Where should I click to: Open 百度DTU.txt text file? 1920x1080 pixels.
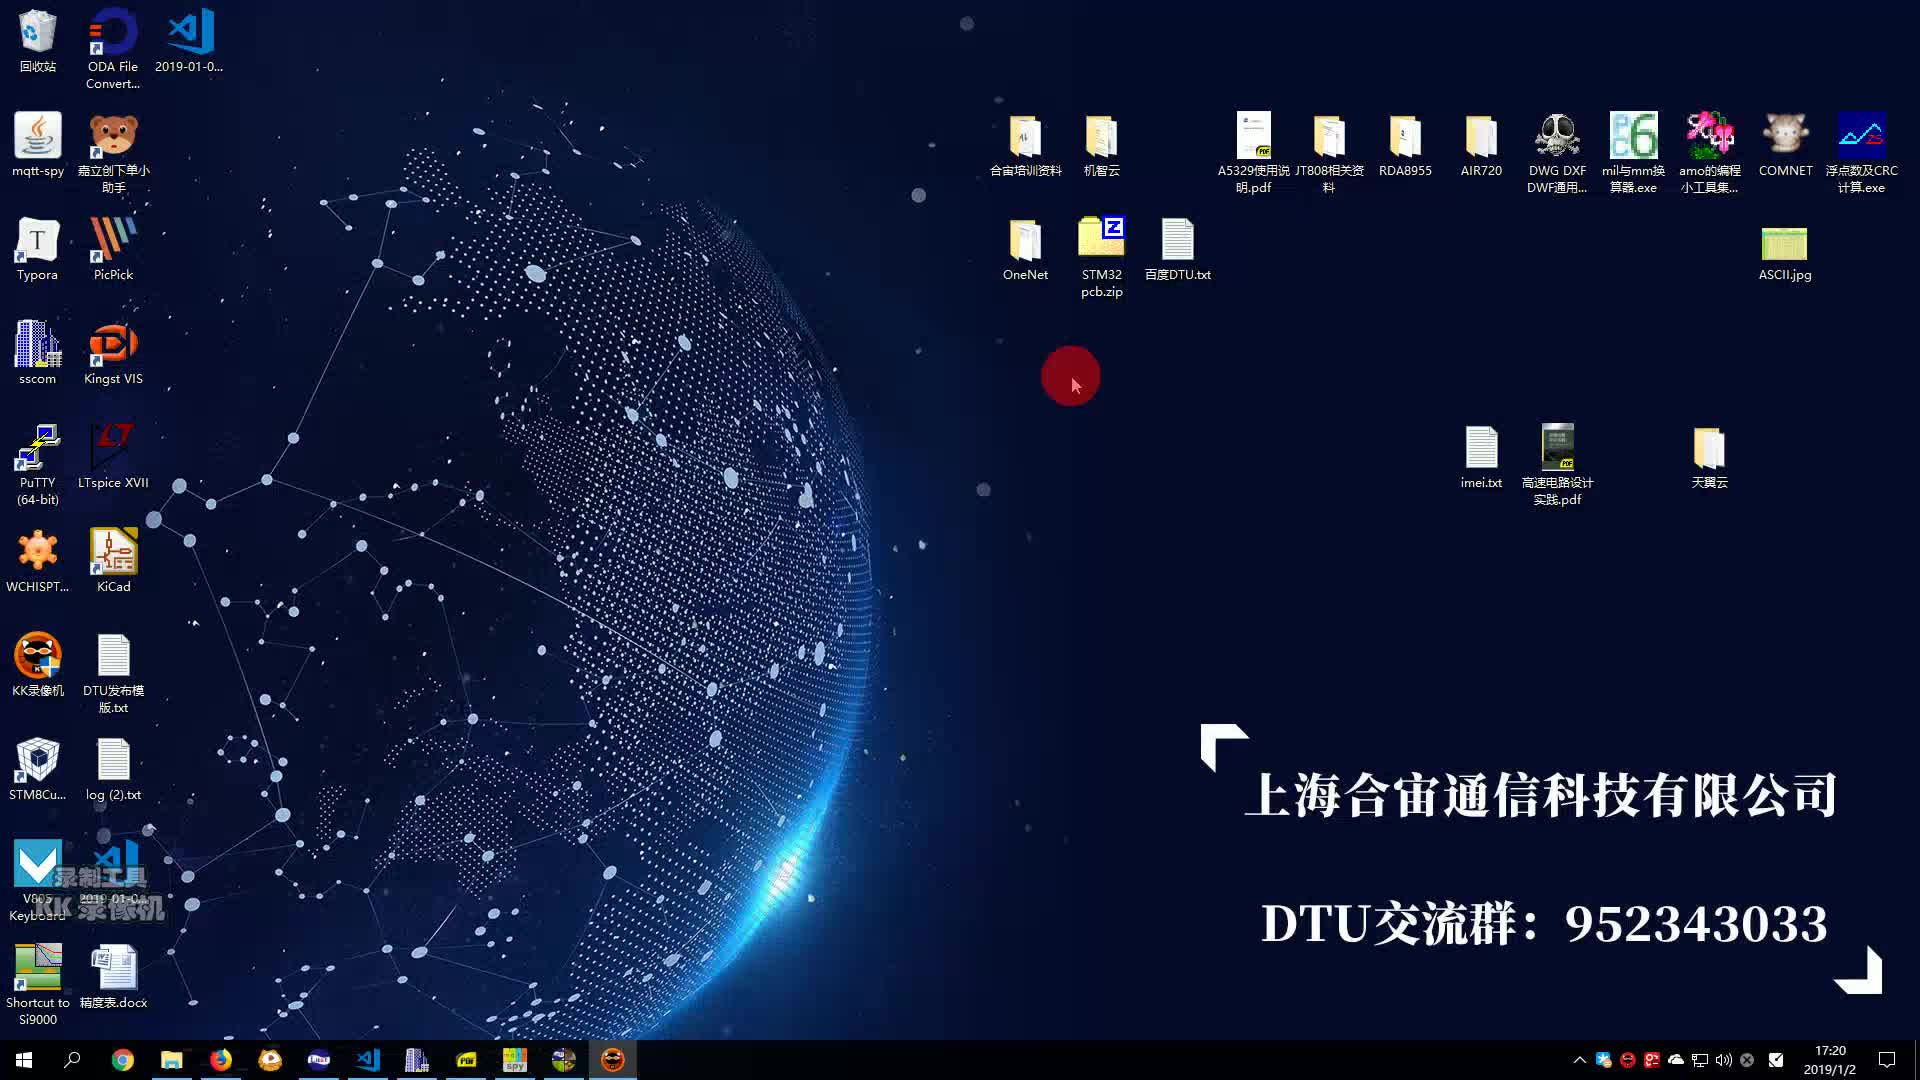click(x=1178, y=239)
